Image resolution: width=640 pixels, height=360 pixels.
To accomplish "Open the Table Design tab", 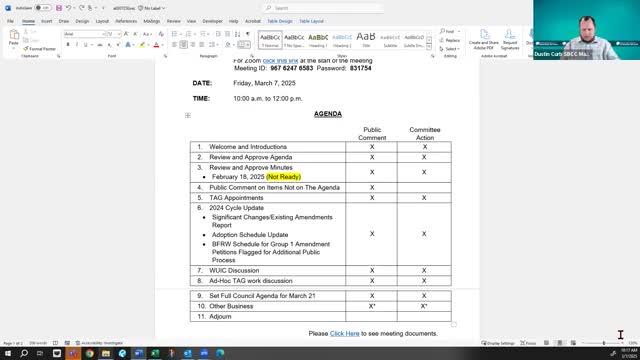I will (x=280, y=21).
